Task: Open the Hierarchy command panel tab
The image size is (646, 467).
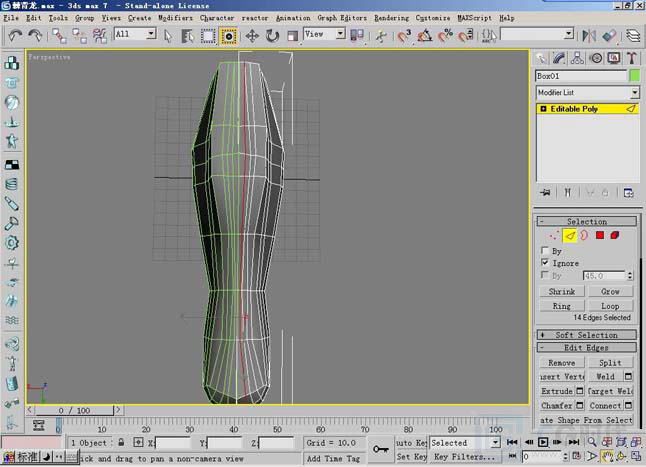Action: [577, 58]
